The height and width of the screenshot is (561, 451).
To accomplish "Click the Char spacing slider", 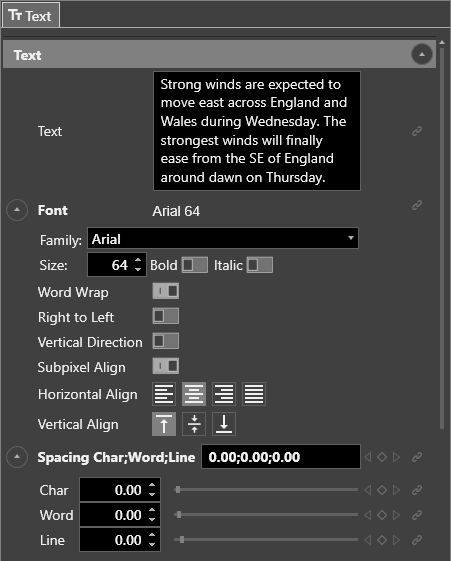I will [266, 489].
